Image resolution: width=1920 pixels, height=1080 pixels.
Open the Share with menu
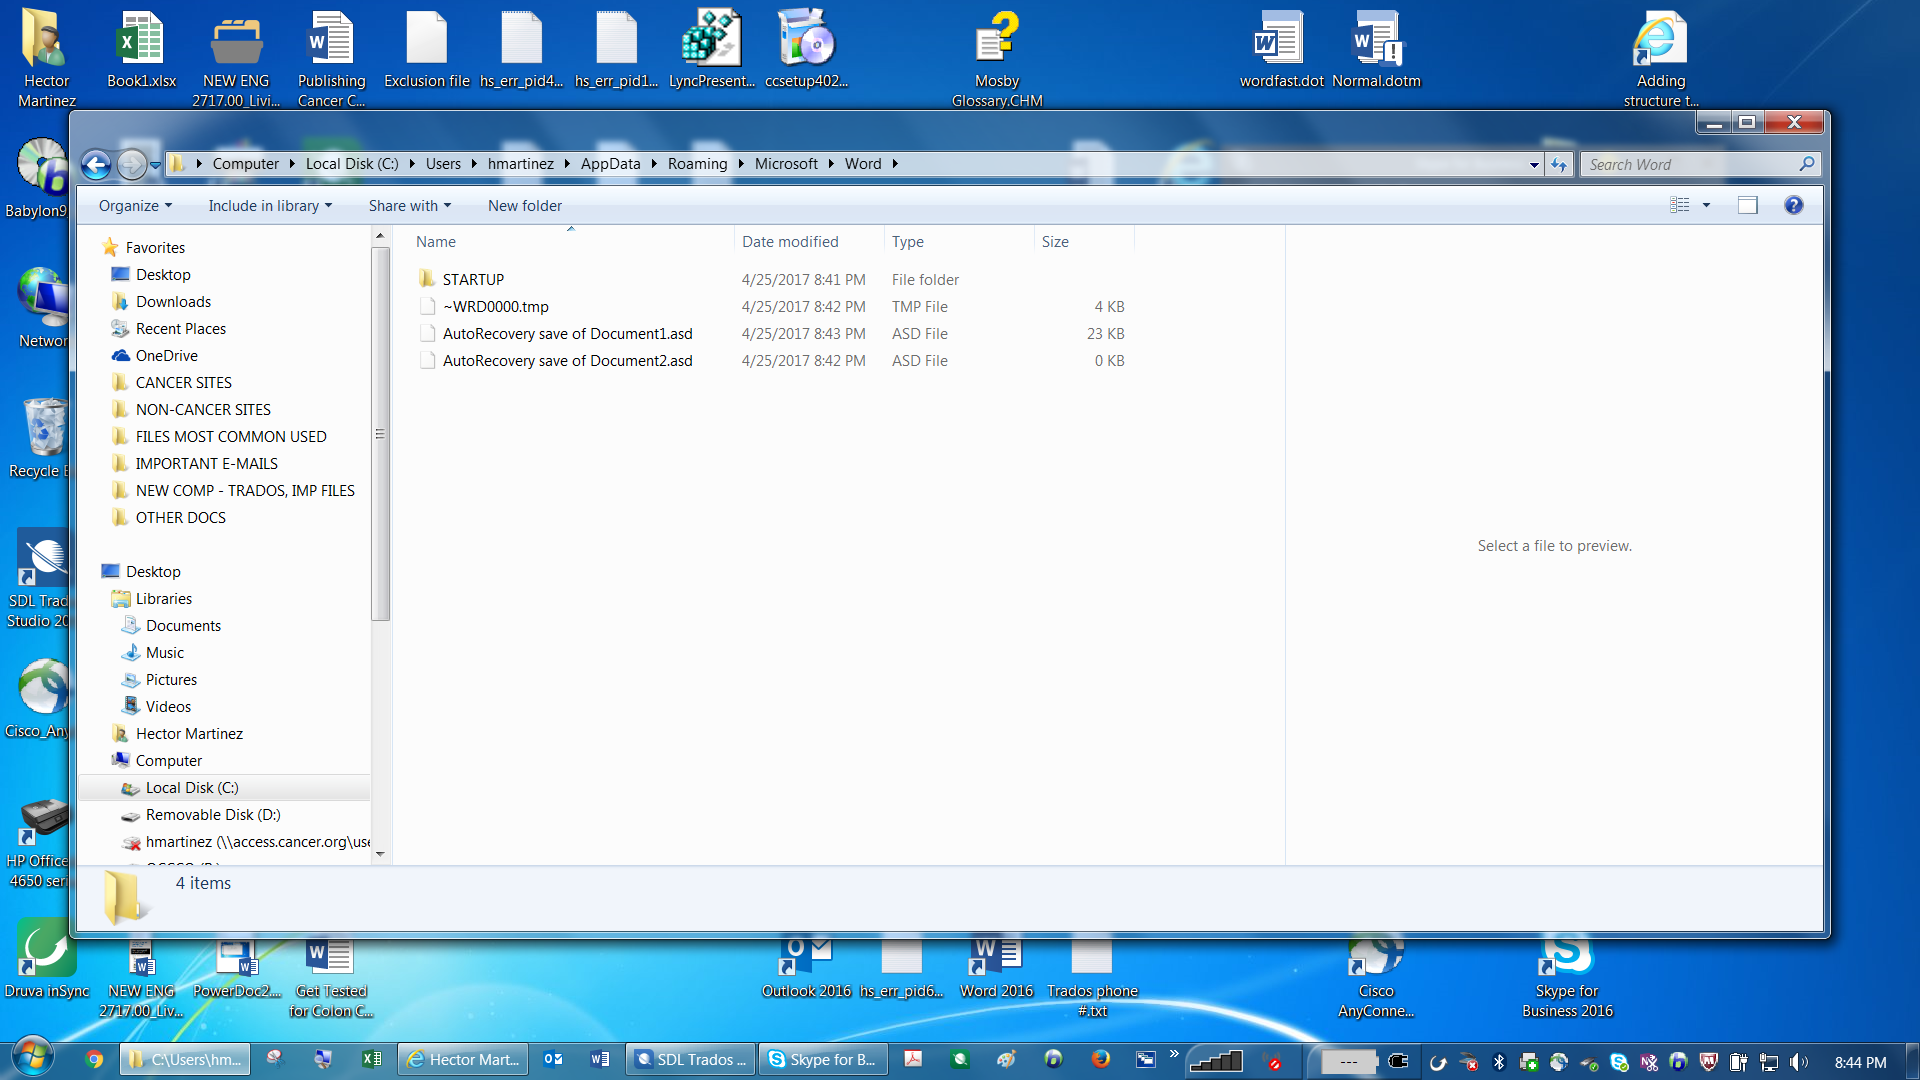[409, 205]
